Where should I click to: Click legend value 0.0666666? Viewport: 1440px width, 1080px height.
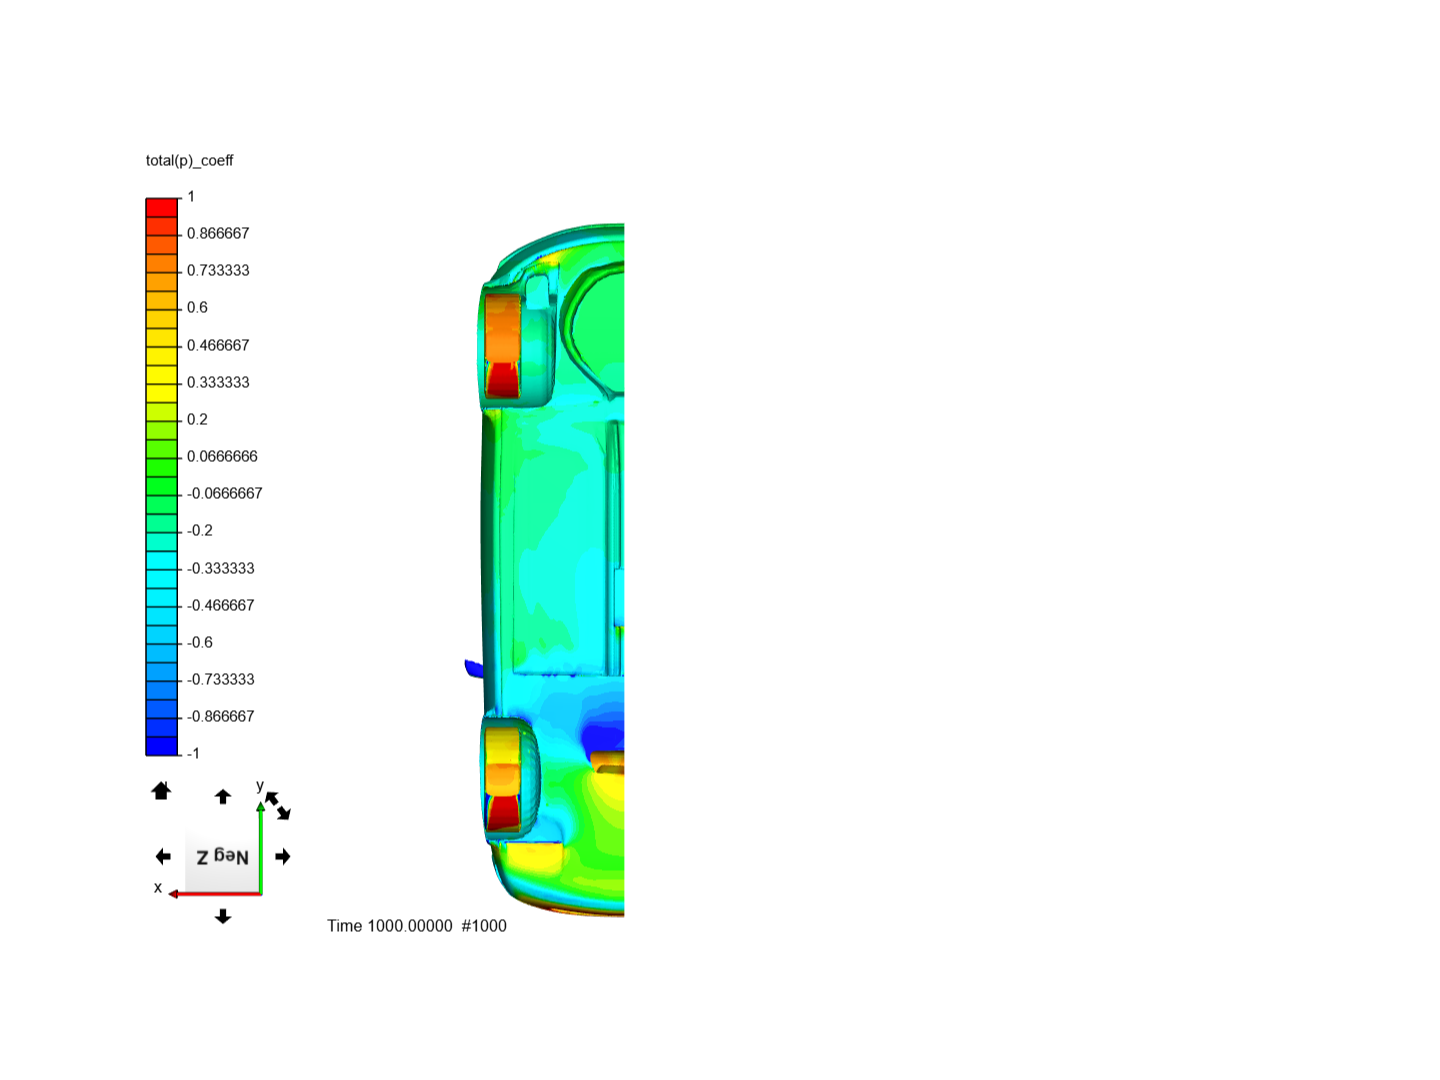[222, 456]
